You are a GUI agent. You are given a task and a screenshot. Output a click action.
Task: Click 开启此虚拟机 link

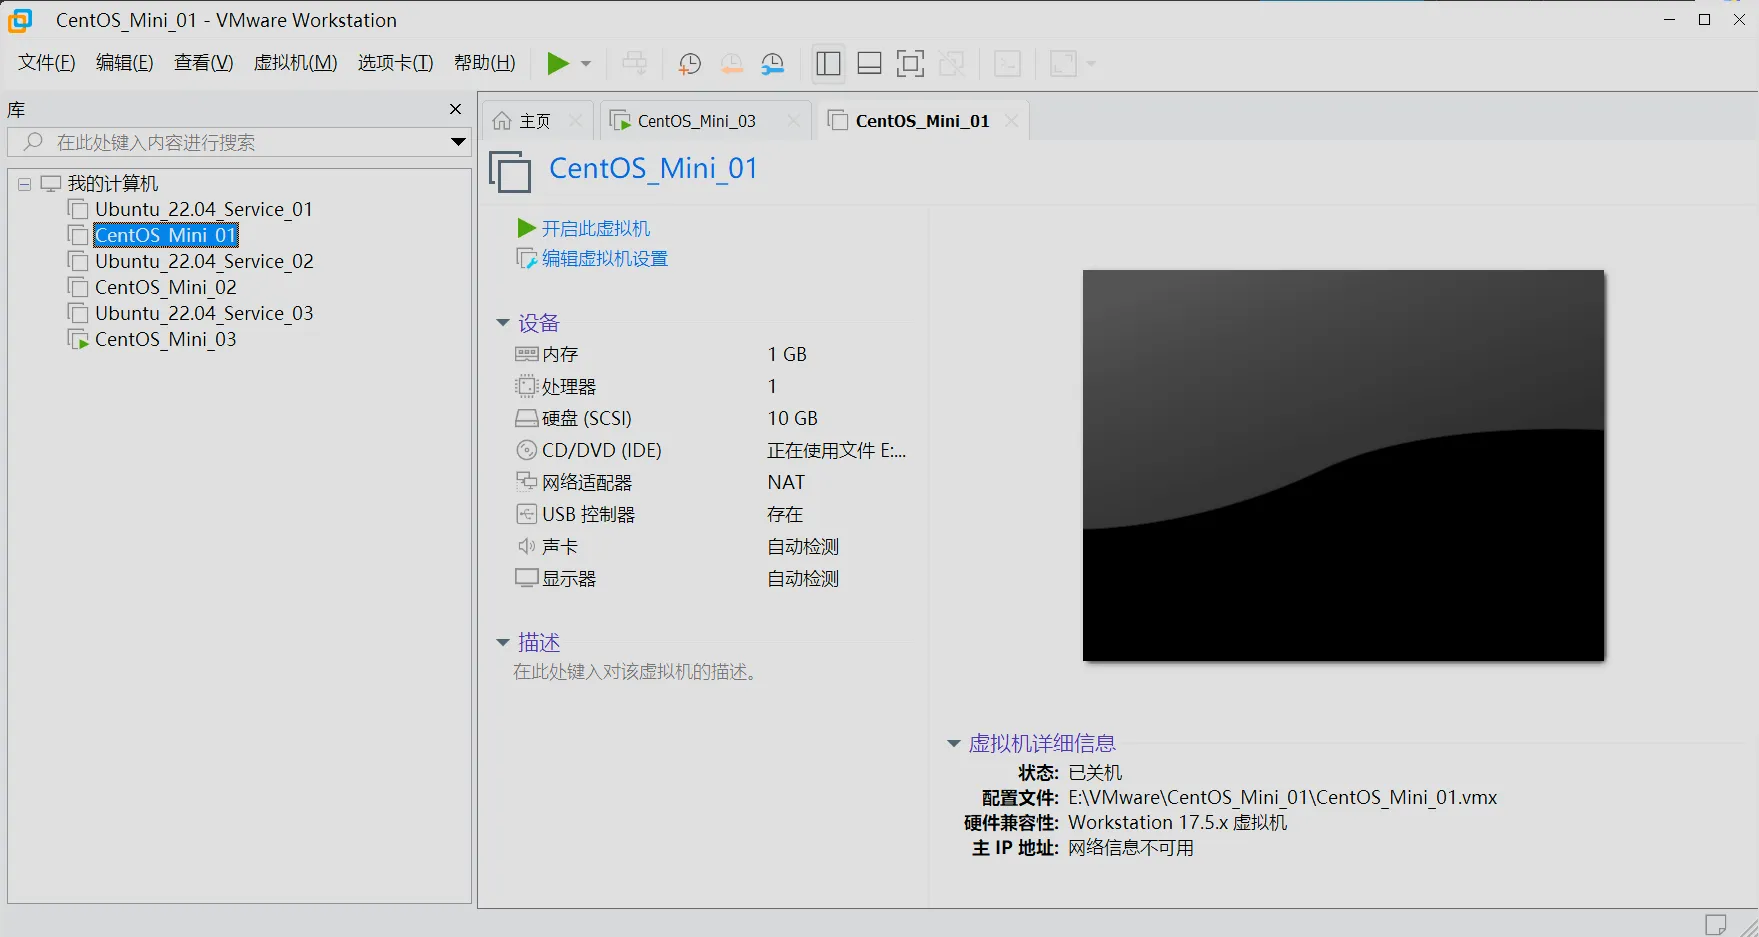pyautogui.click(x=597, y=228)
